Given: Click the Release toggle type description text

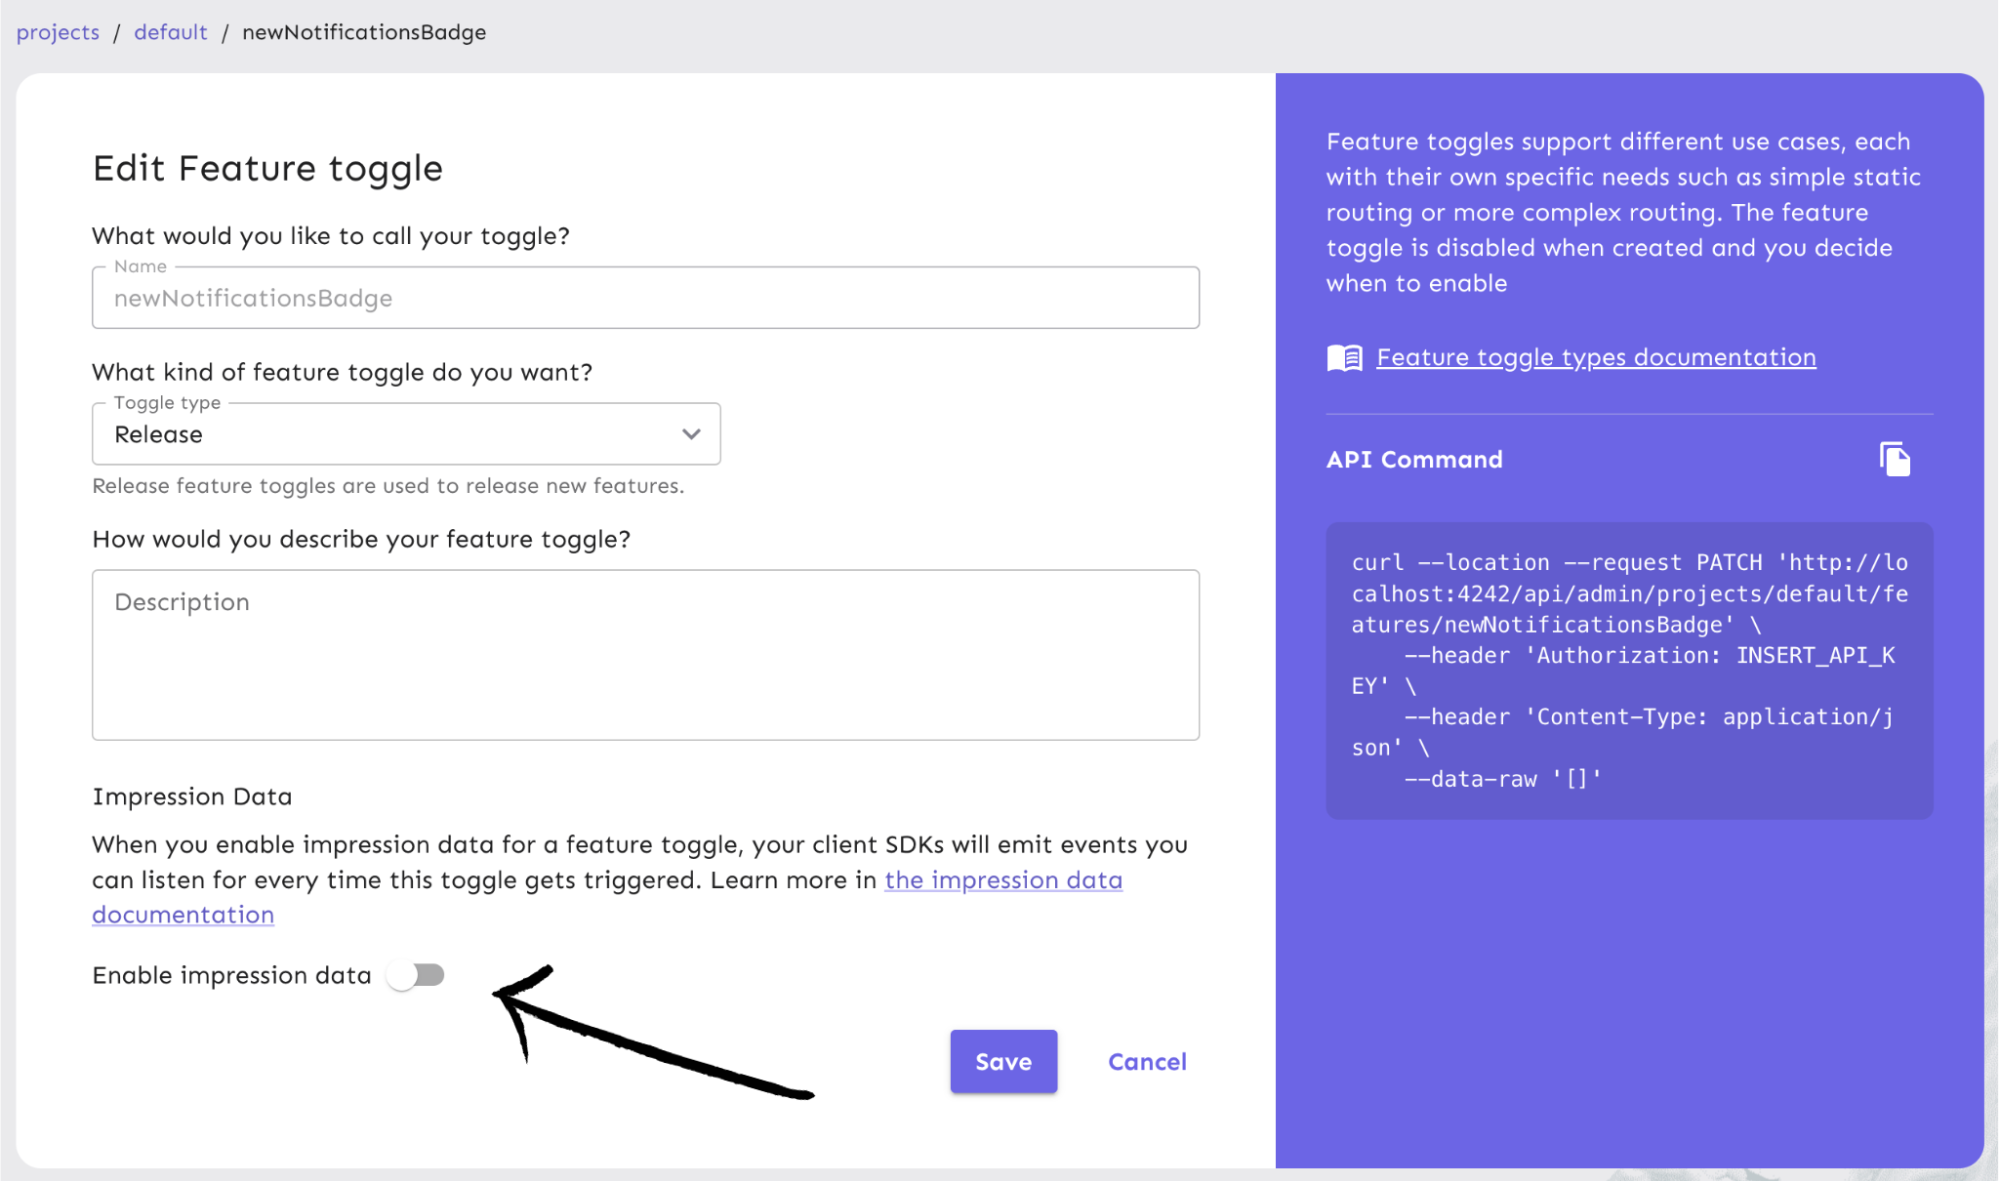Looking at the screenshot, I should click(387, 486).
